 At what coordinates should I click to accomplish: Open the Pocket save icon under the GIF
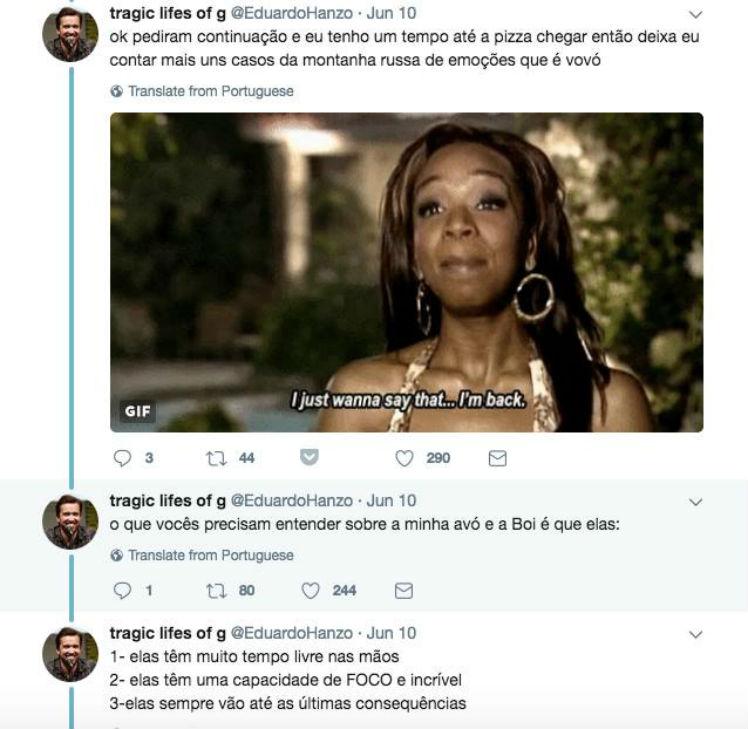(309, 457)
